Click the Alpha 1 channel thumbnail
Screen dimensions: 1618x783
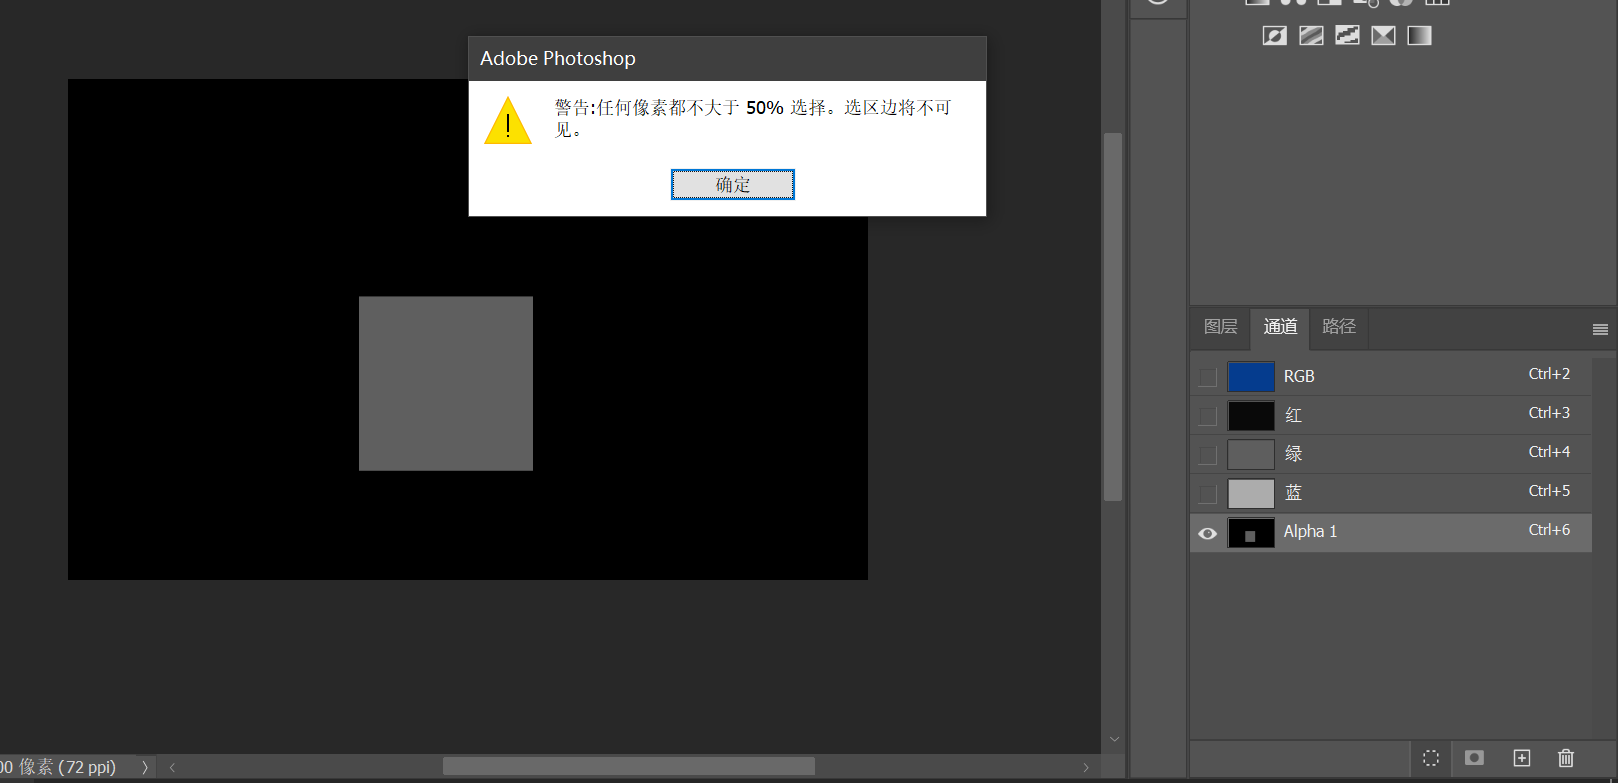click(1251, 533)
